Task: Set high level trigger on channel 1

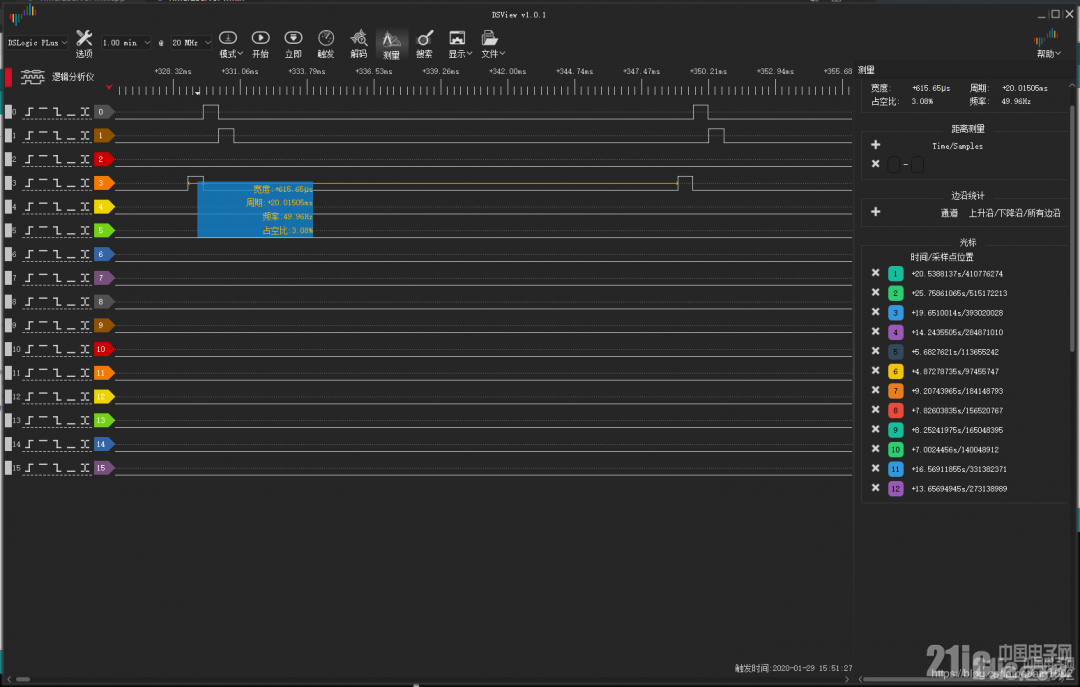Action: [43, 136]
